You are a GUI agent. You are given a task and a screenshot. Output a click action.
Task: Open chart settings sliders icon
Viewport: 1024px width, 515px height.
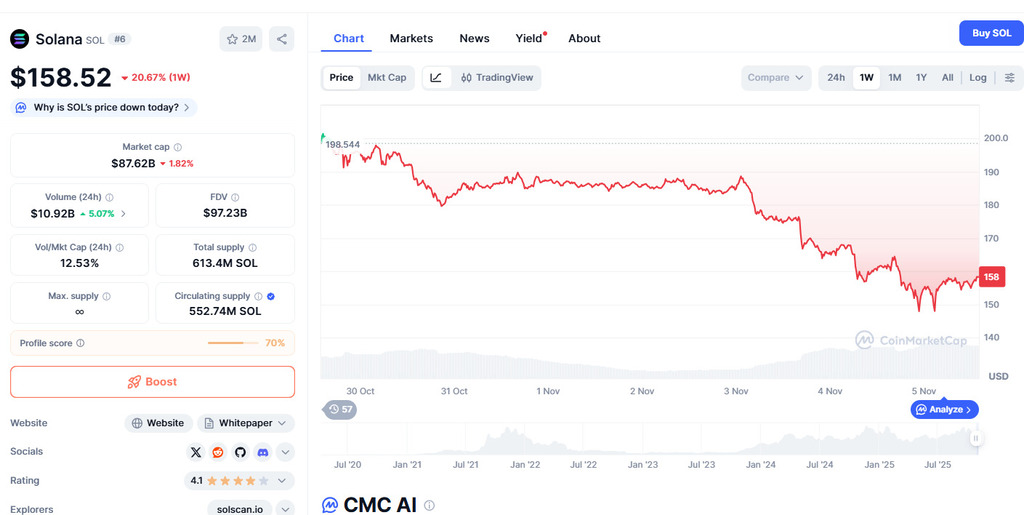tap(1010, 78)
